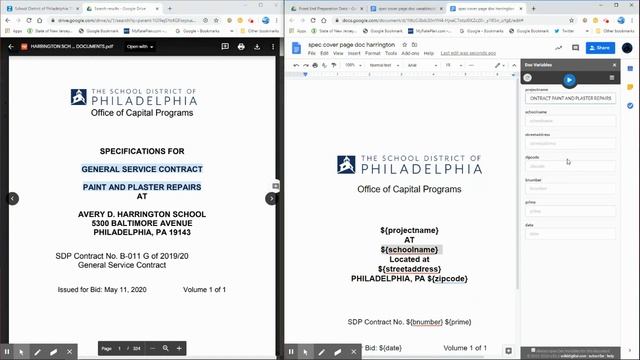Open the Format menu in Docs
Image resolution: width=640 pixels, height=360 pixels.
(x=372, y=53)
